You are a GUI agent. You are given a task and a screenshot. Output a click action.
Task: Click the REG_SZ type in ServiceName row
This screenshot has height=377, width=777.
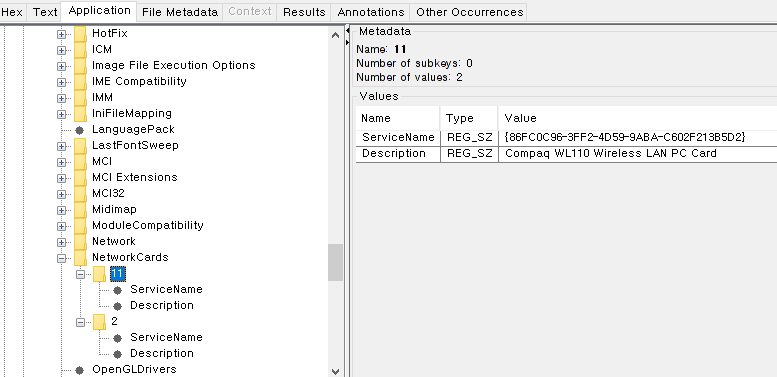[470, 138]
